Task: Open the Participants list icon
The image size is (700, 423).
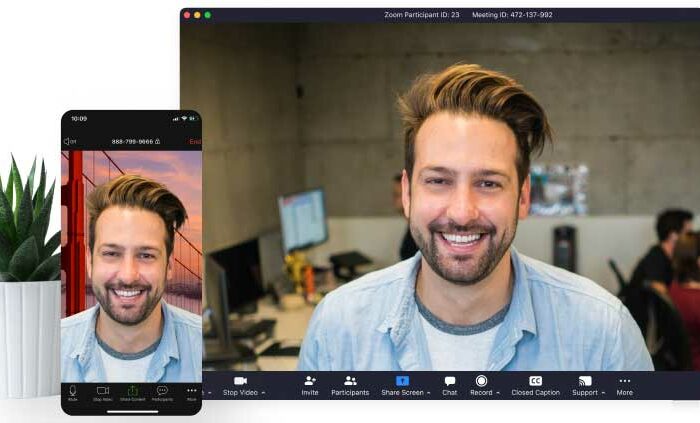Action: [350, 381]
